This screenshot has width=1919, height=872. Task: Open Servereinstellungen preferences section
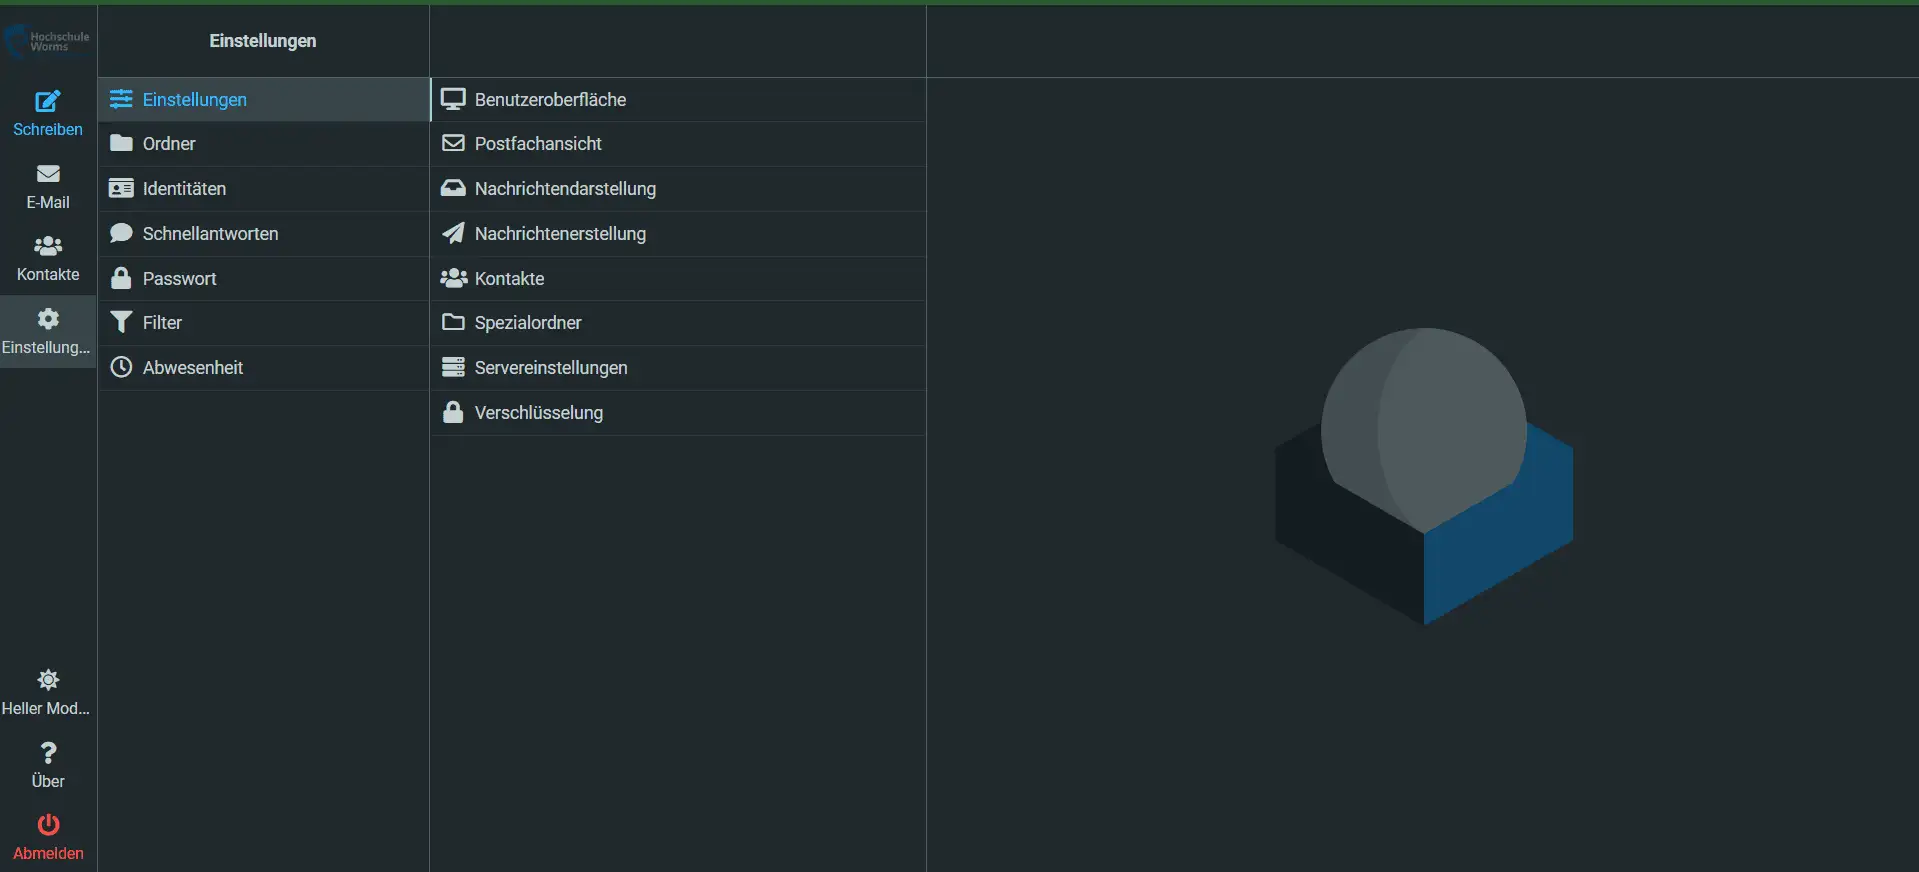[x=551, y=368]
